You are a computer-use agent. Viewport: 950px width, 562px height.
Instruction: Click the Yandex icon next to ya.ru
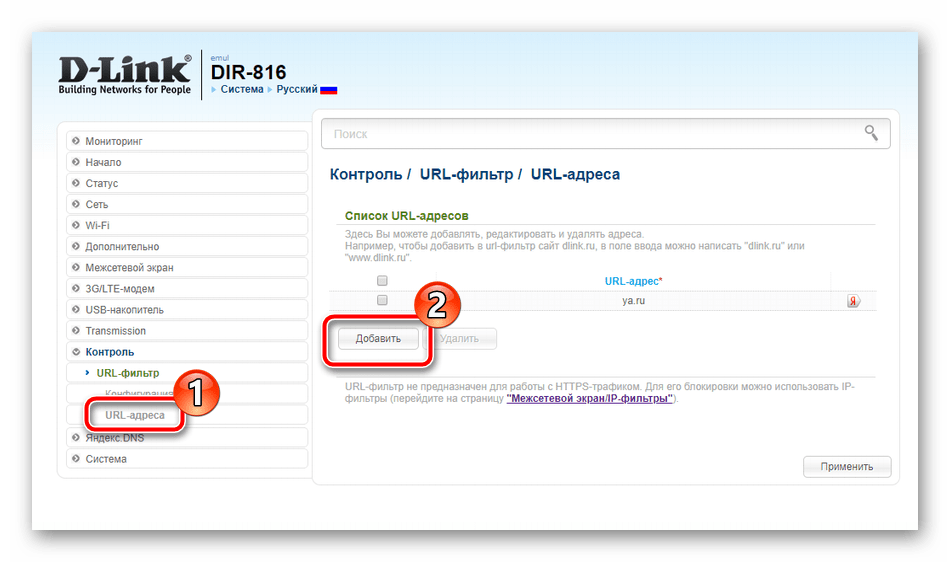(x=853, y=301)
